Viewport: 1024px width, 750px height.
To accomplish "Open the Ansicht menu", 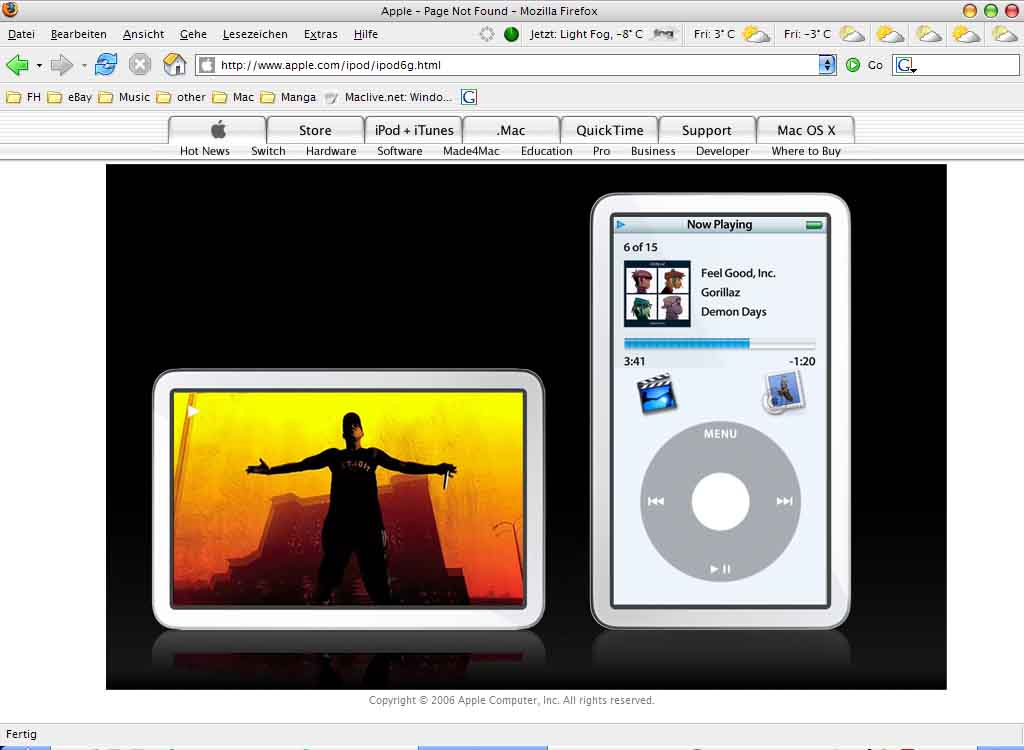I will pos(143,34).
